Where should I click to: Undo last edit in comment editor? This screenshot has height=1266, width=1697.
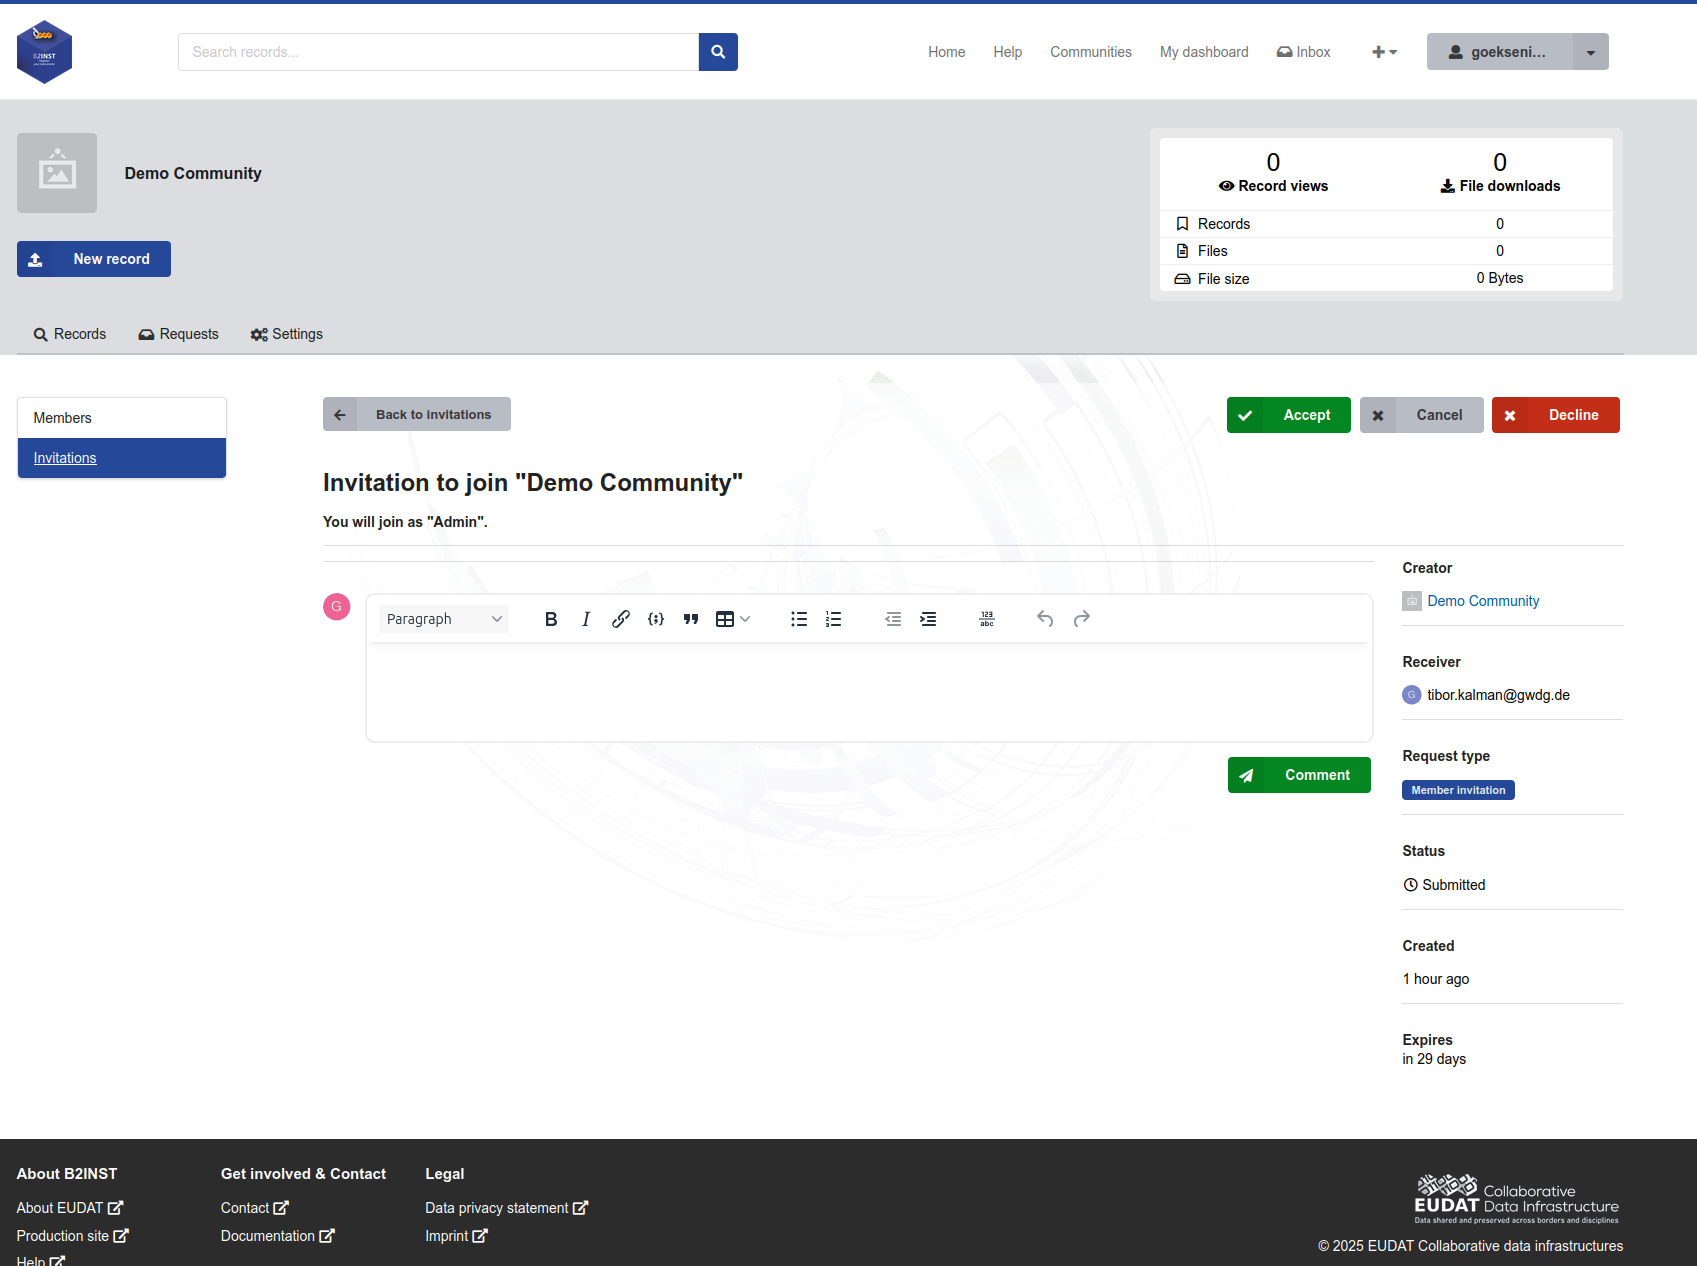pos(1045,619)
